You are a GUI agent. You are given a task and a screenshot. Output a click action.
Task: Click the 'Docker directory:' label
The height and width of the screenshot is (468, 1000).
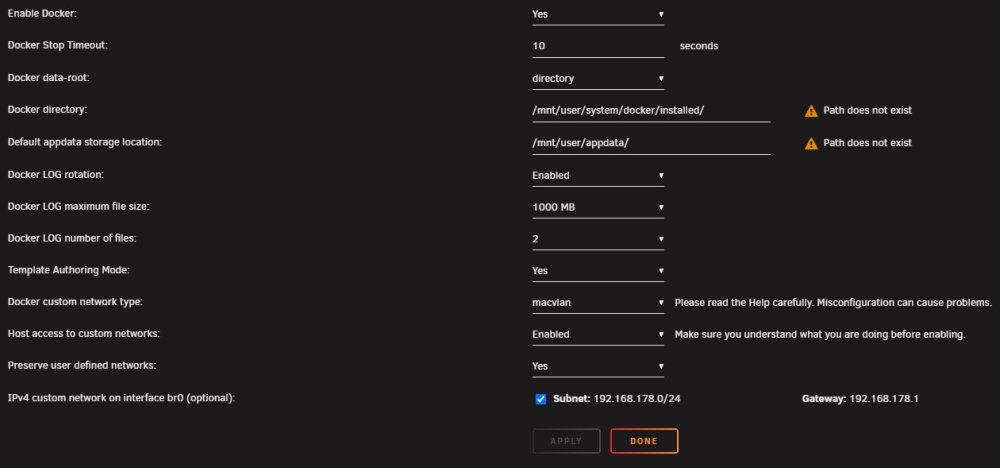coord(47,110)
